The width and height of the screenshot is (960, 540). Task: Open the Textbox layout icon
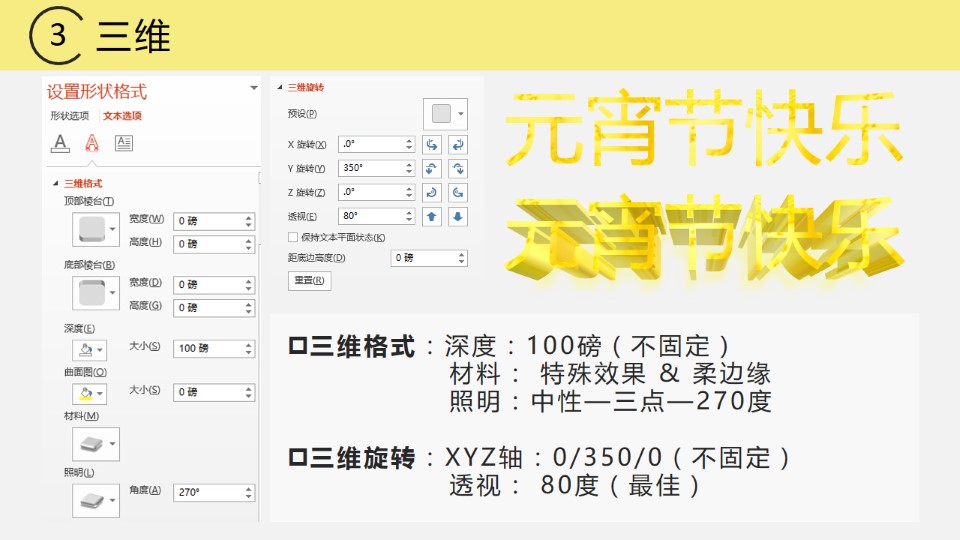[124, 143]
